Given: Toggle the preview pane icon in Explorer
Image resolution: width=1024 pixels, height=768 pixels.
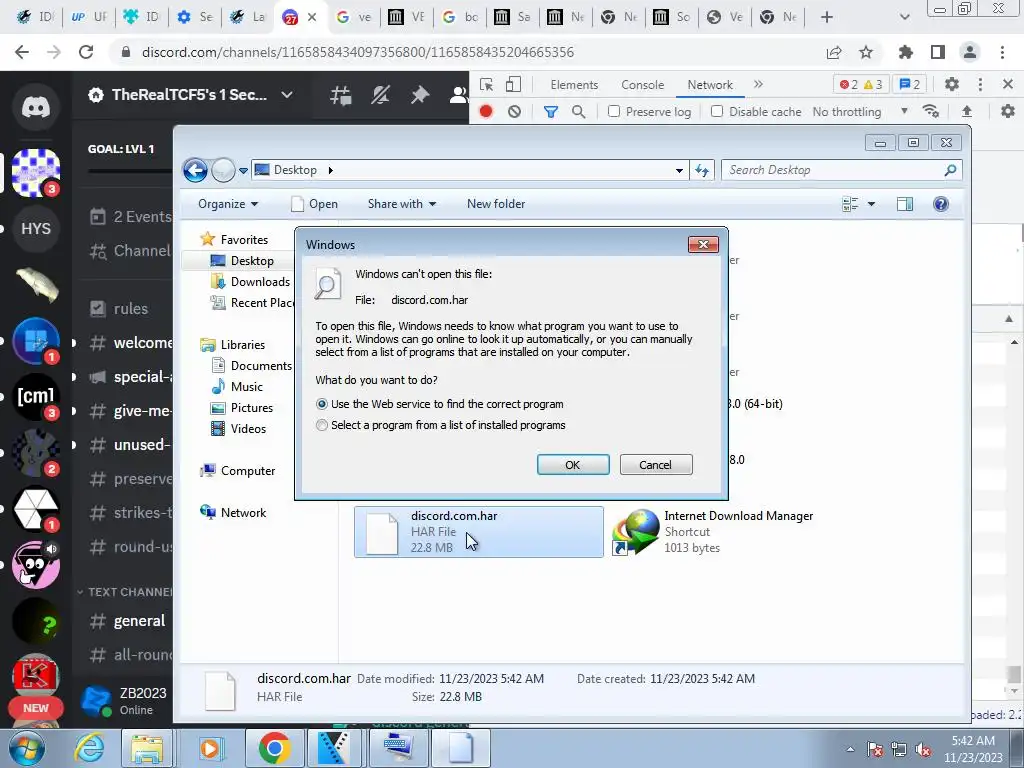Looking at the screenshot, I should (905, 204).
